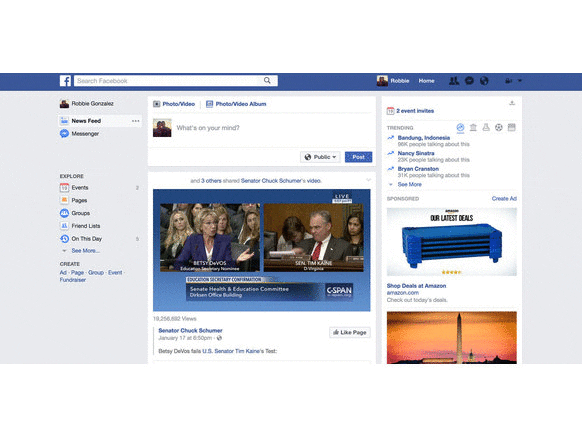This screenshot has width=582, height=436.
Task: Select the entertainment trending category icon
Action: 511,128
